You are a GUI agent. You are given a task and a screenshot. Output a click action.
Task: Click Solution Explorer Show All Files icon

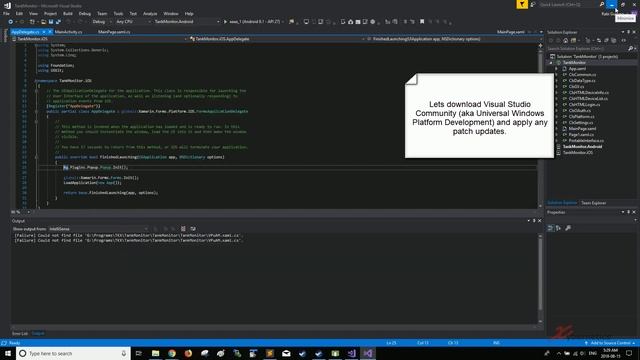(x=613, y=40)
